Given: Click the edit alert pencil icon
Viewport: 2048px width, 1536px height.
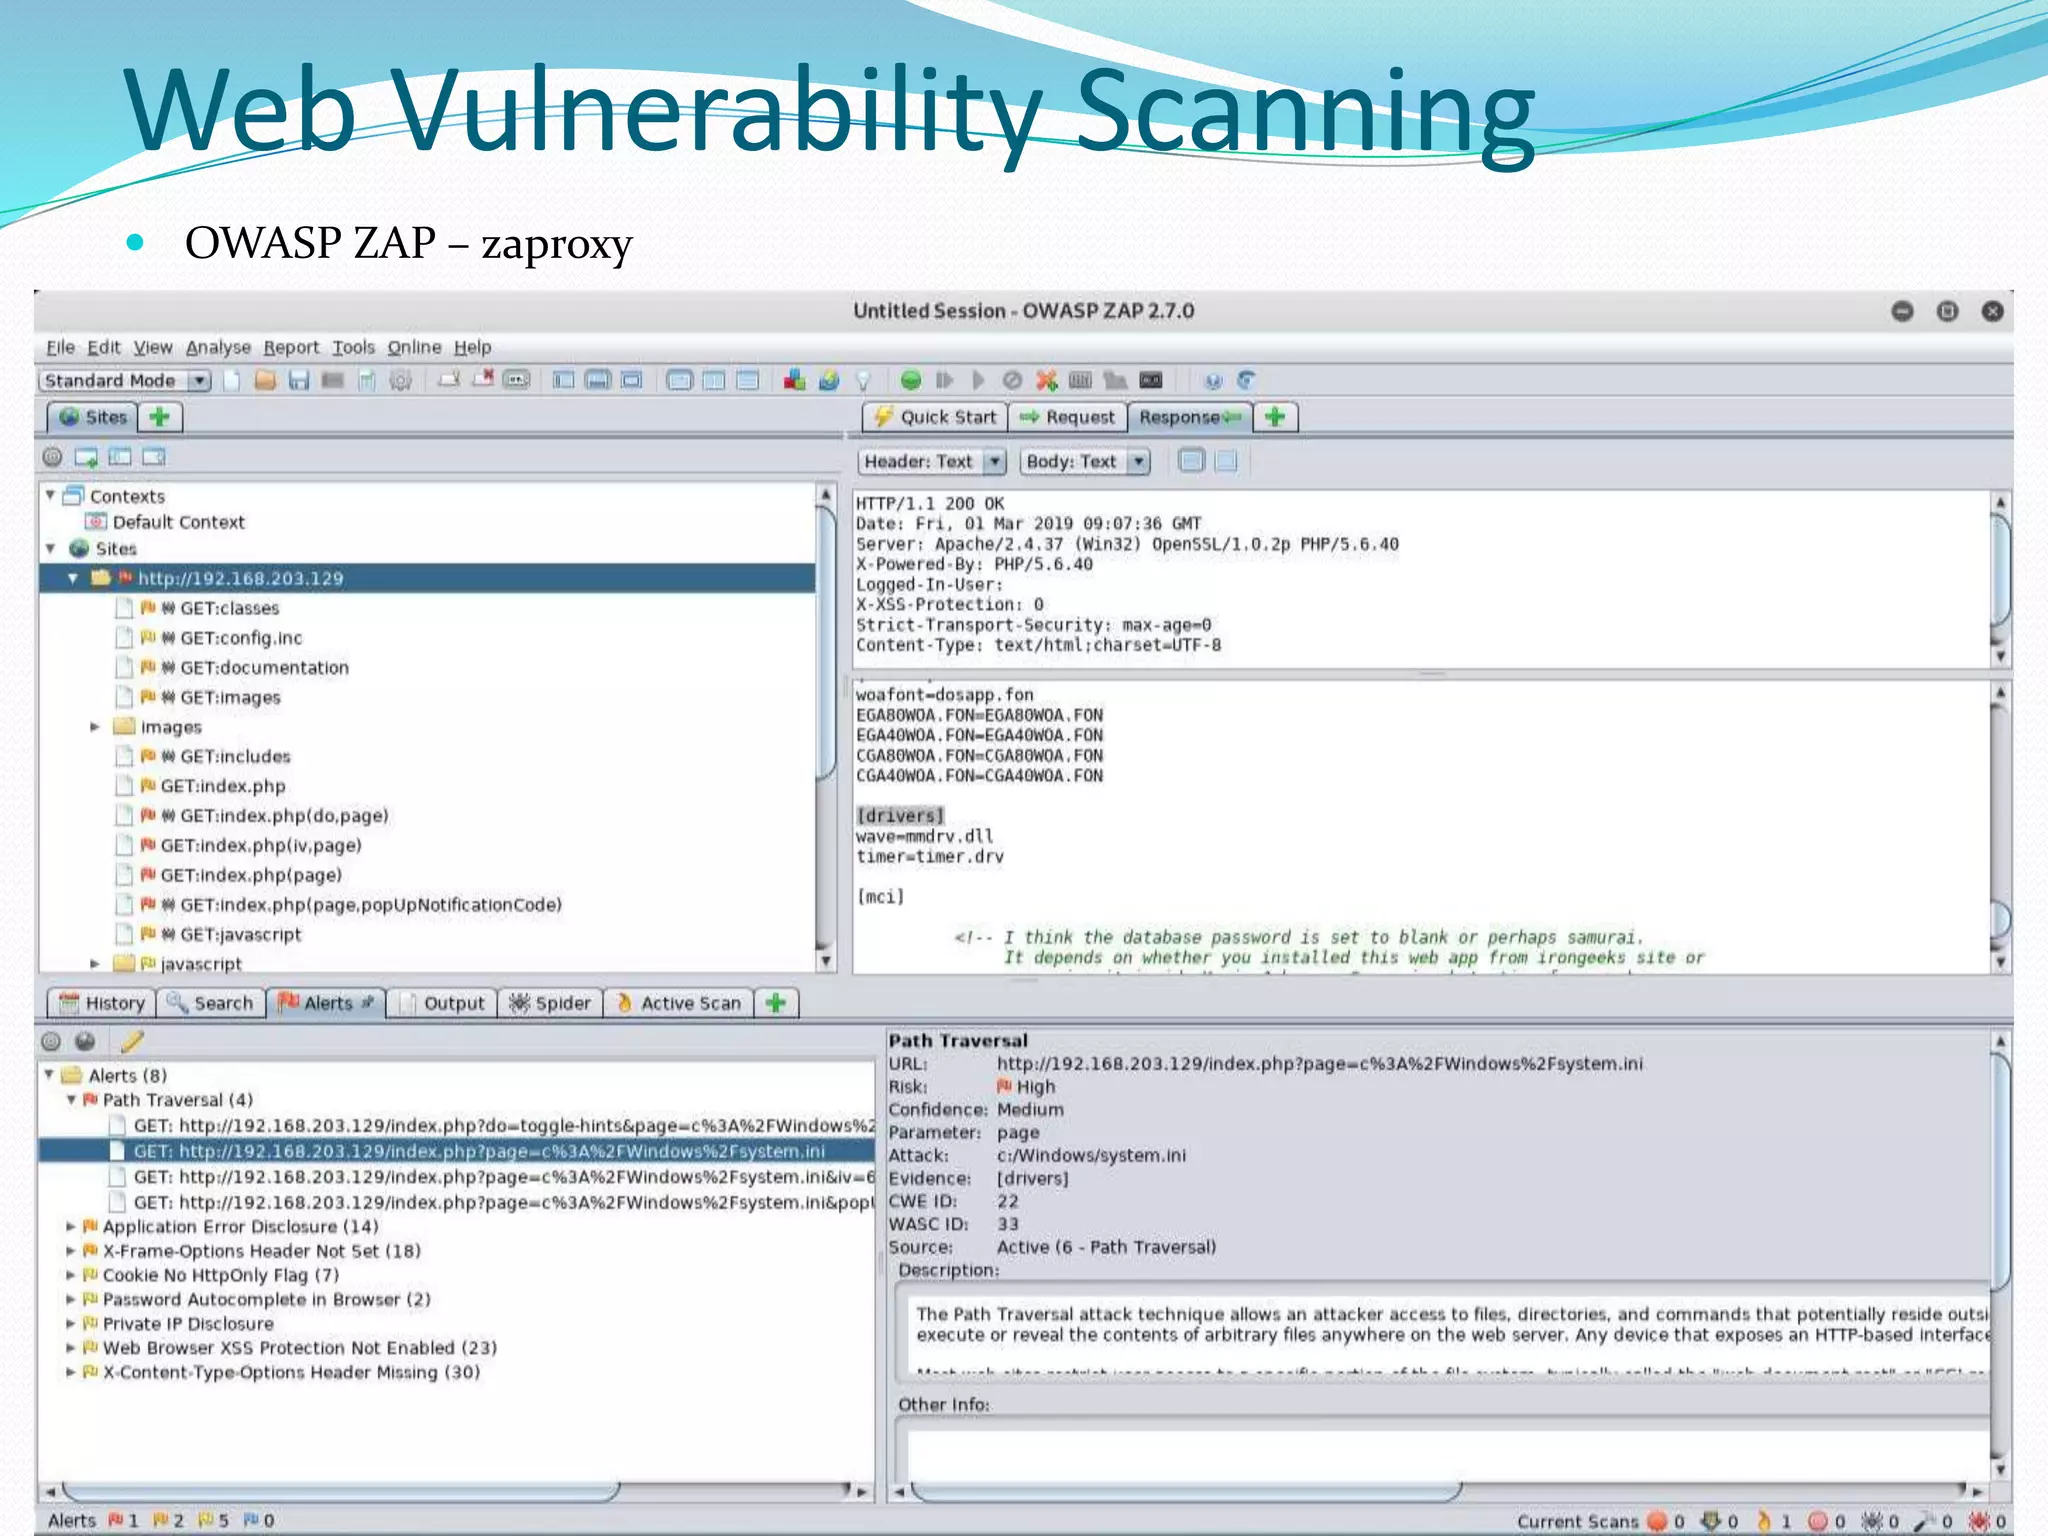Looking at the screenshot, I should pyautogui.click(x=132, y=1041).
